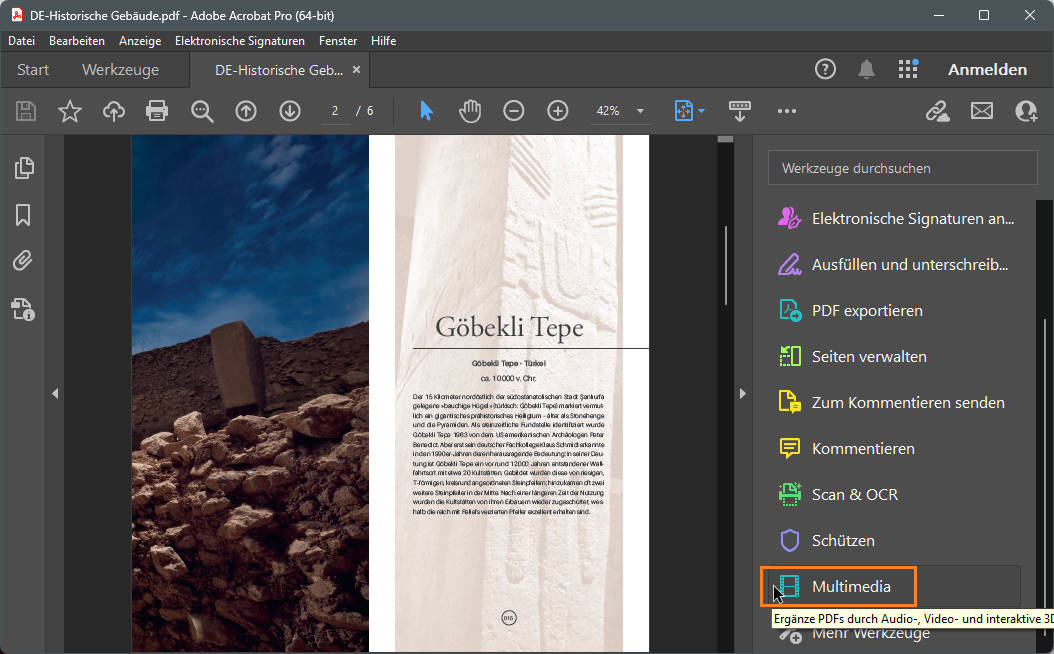Image resolution: width=1054 pixels, height=654 pixels.
Task: Open the Anzeige menu
Action: click(x=140, y=41)
